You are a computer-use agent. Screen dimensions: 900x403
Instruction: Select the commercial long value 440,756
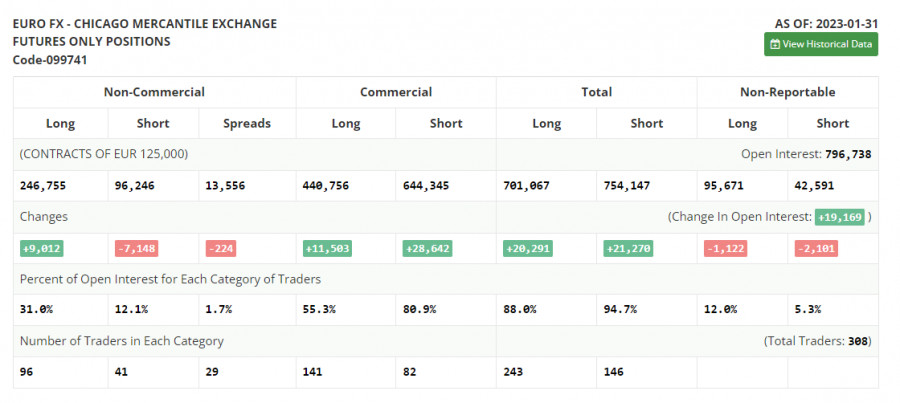coord(325,186)
